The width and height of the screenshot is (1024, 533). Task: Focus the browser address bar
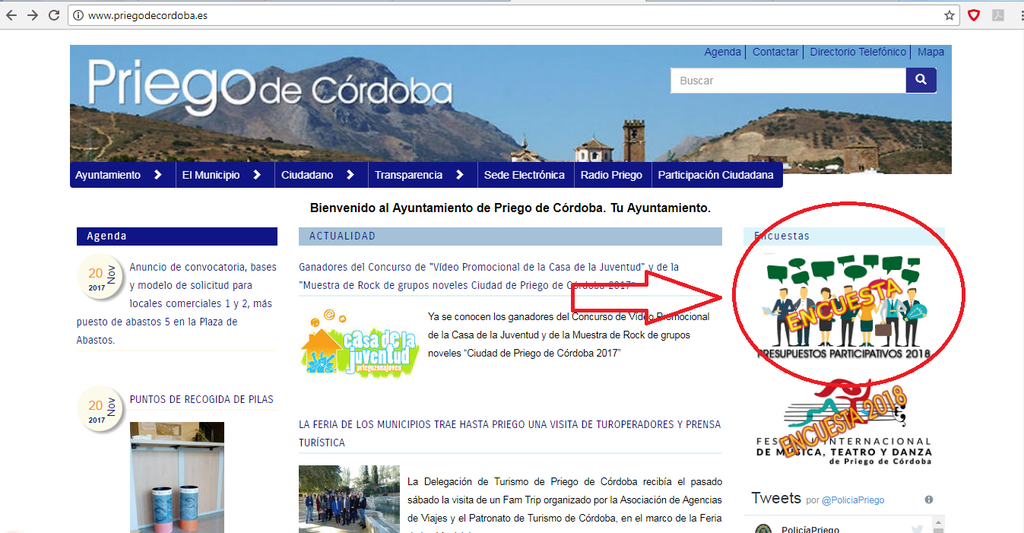click(x=509, y=15)
